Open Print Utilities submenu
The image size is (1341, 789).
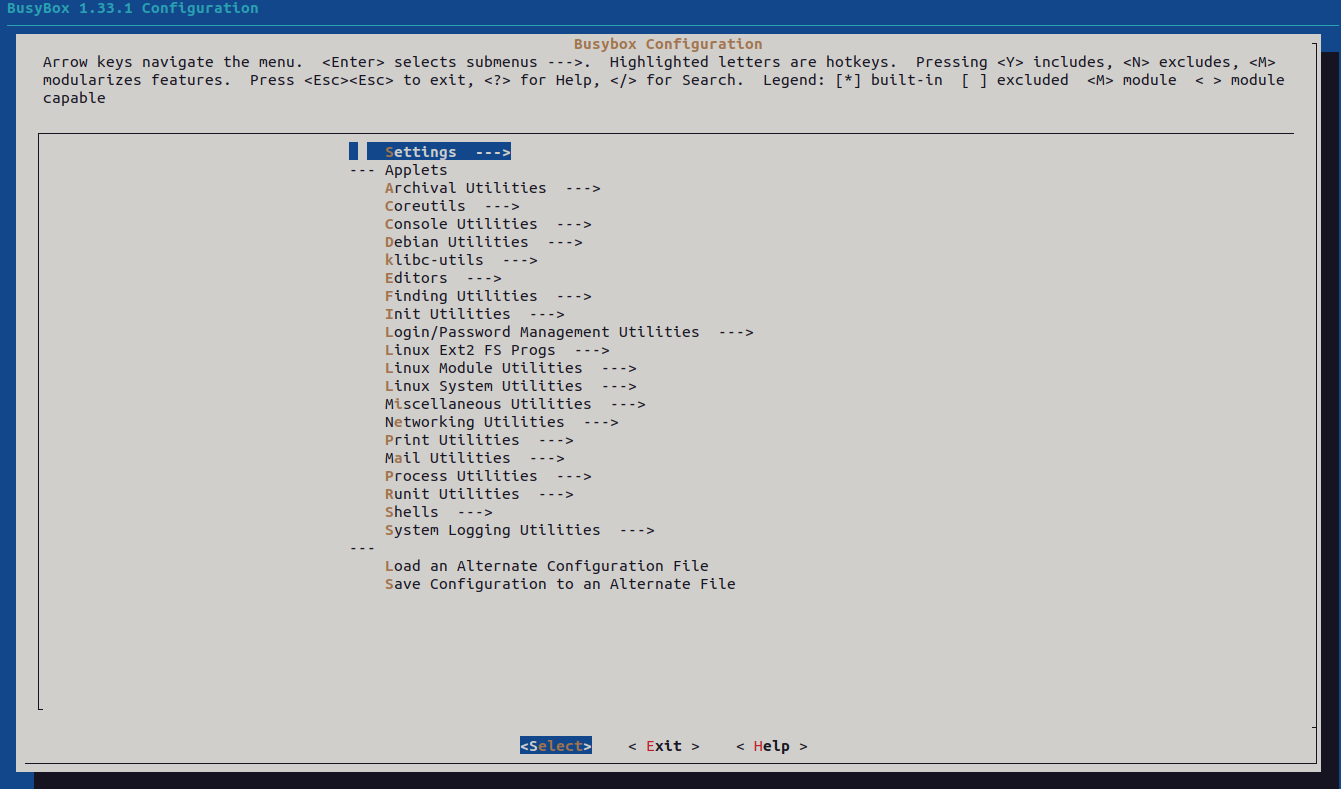(x=479, y=440)
